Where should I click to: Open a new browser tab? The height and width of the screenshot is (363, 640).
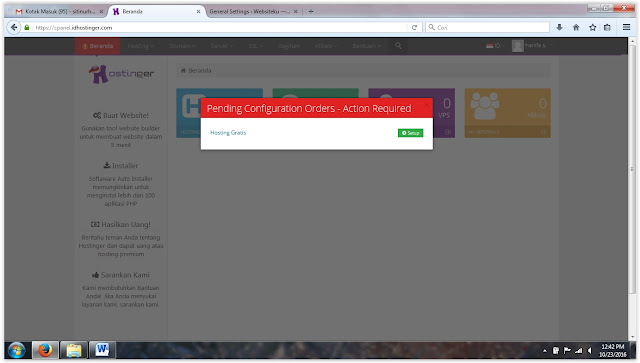pyautogui.click(x=311, y=11)
